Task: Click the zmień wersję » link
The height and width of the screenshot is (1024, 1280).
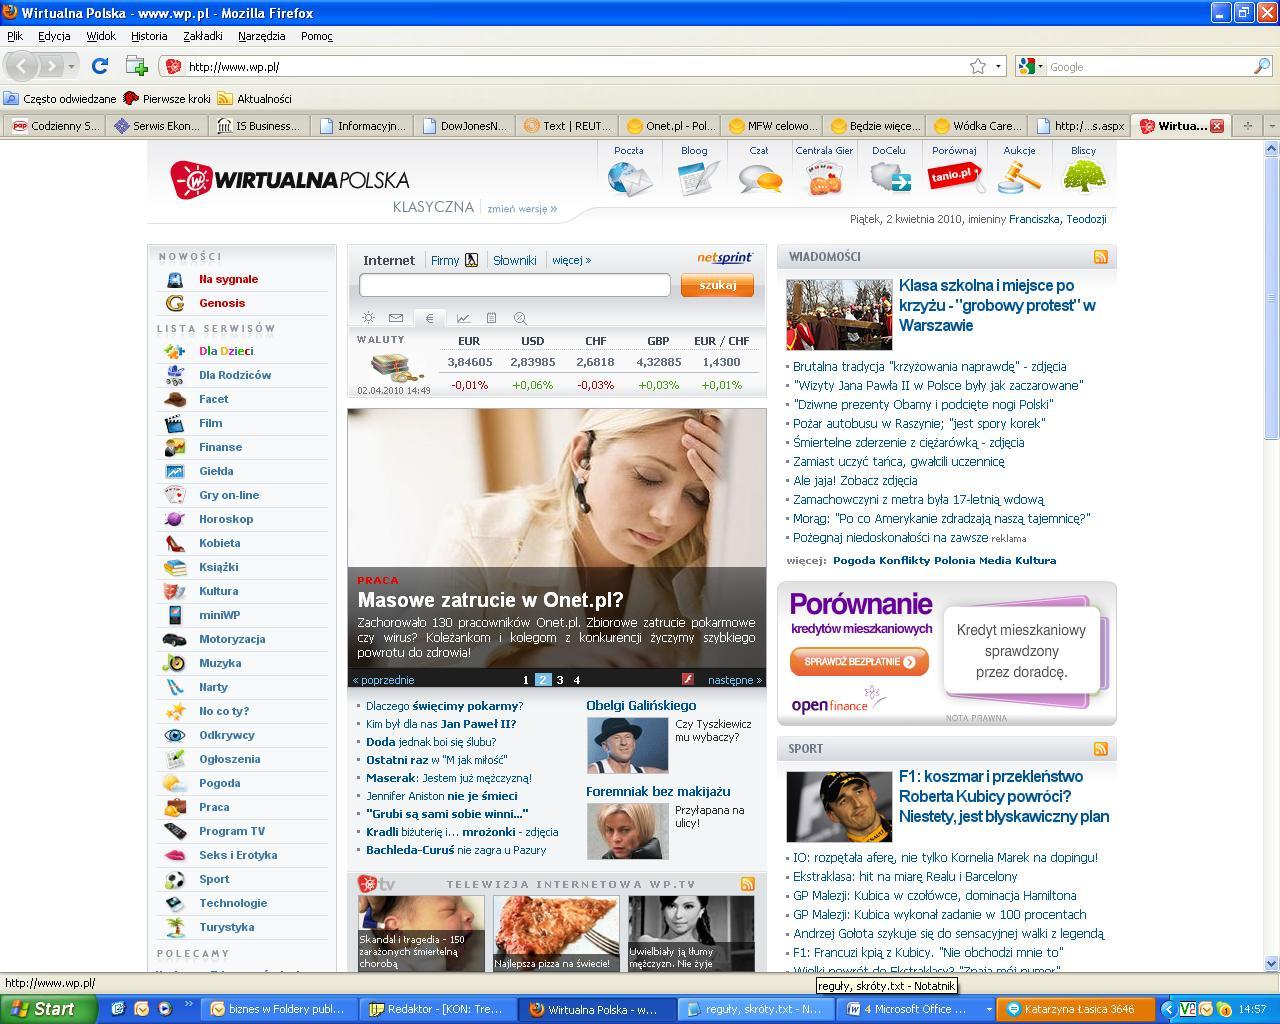Action: [522, 209]
